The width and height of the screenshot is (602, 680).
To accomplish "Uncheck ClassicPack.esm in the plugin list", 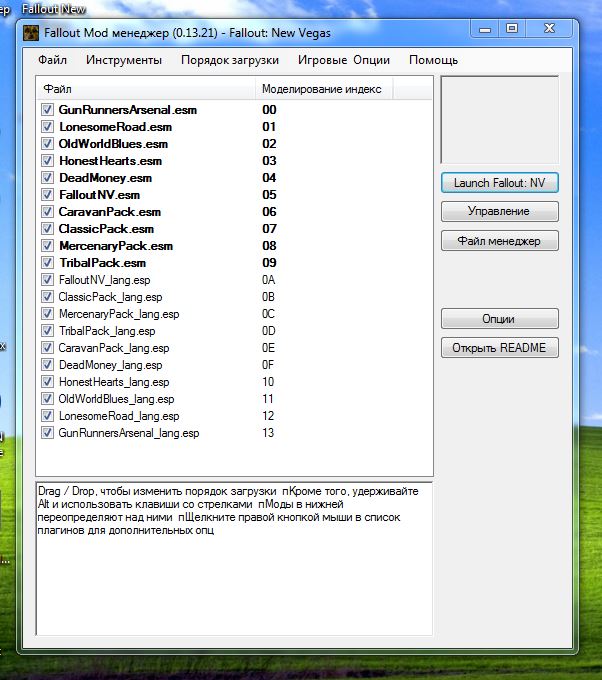I will (47, 229).
